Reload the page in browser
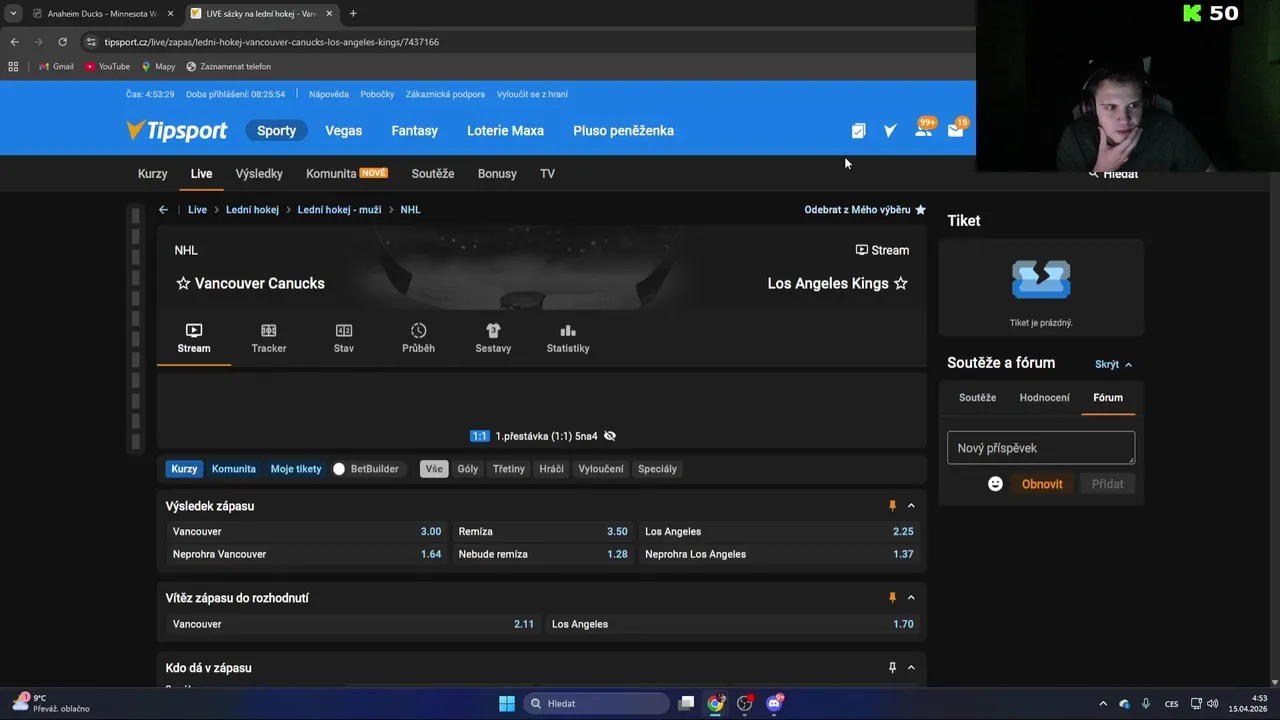The width and height of the screenshot is (1280, 720). 62,42
